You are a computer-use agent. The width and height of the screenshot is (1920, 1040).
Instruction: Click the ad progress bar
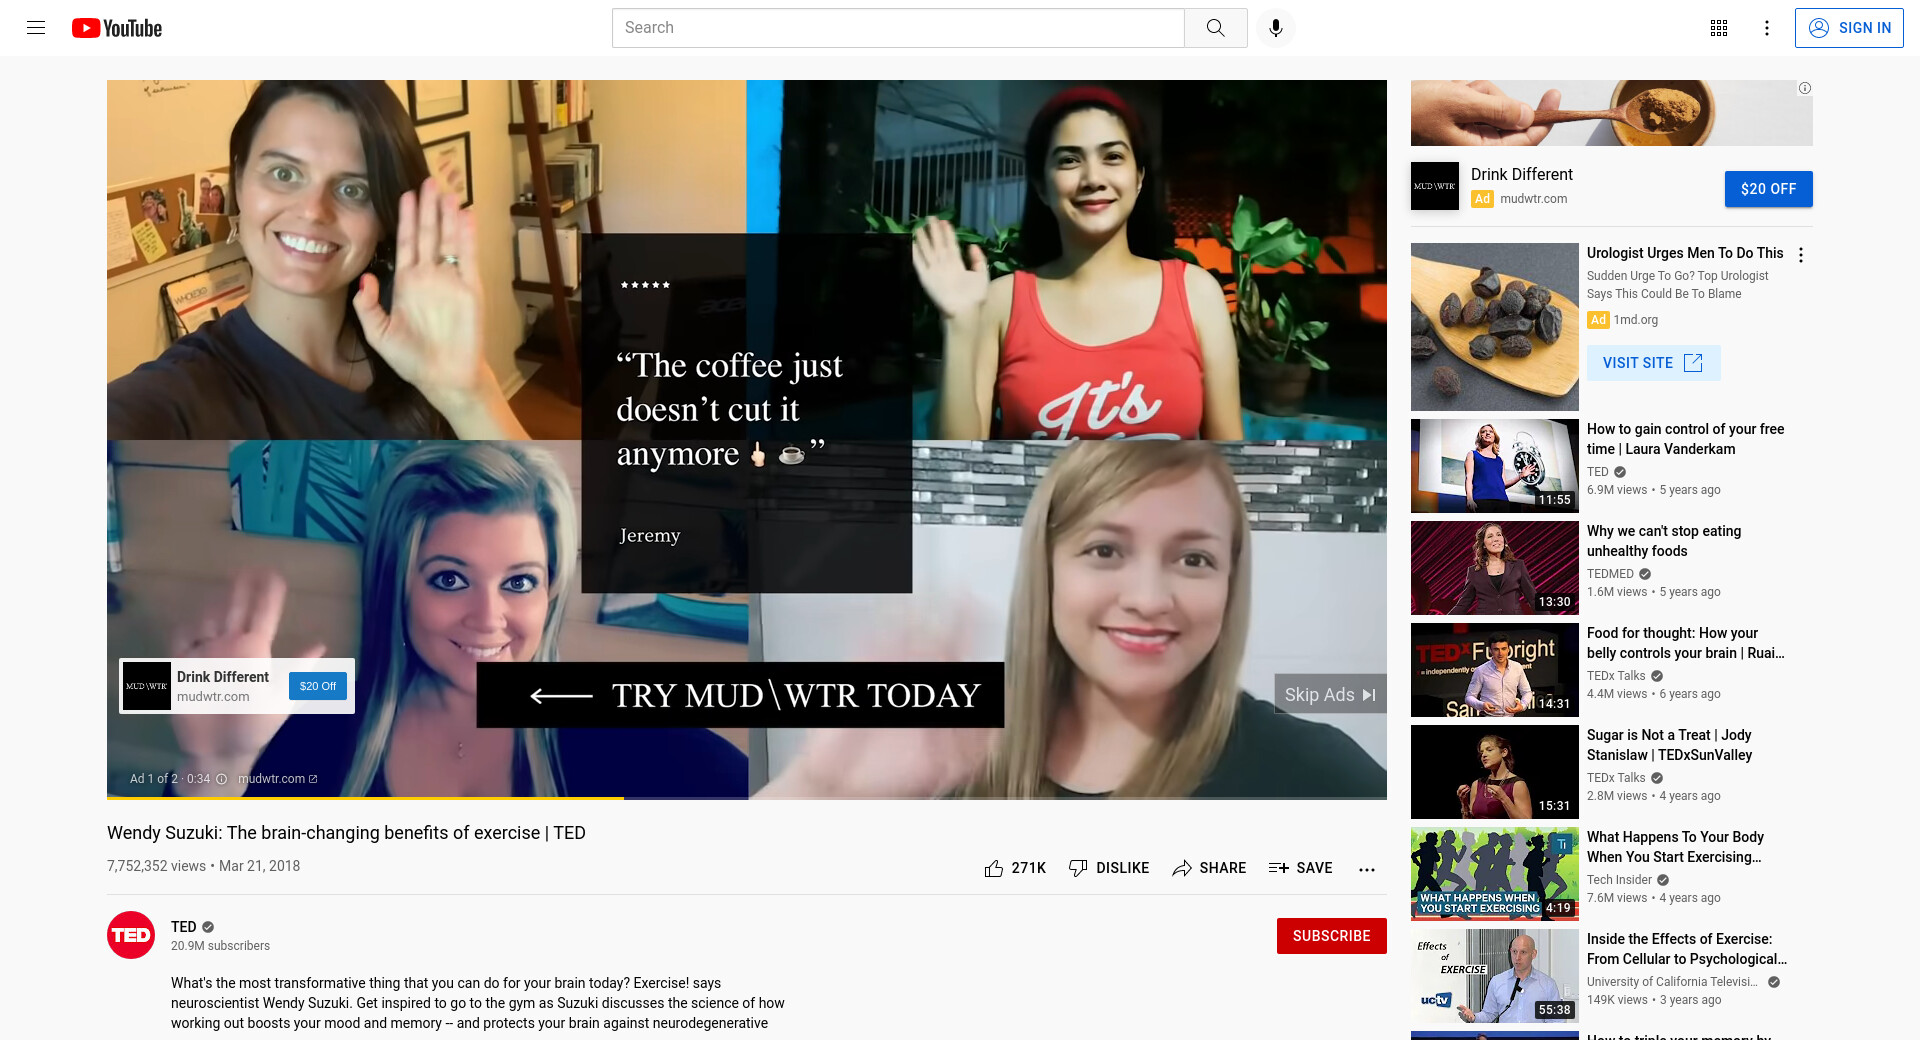click(747, 798)
